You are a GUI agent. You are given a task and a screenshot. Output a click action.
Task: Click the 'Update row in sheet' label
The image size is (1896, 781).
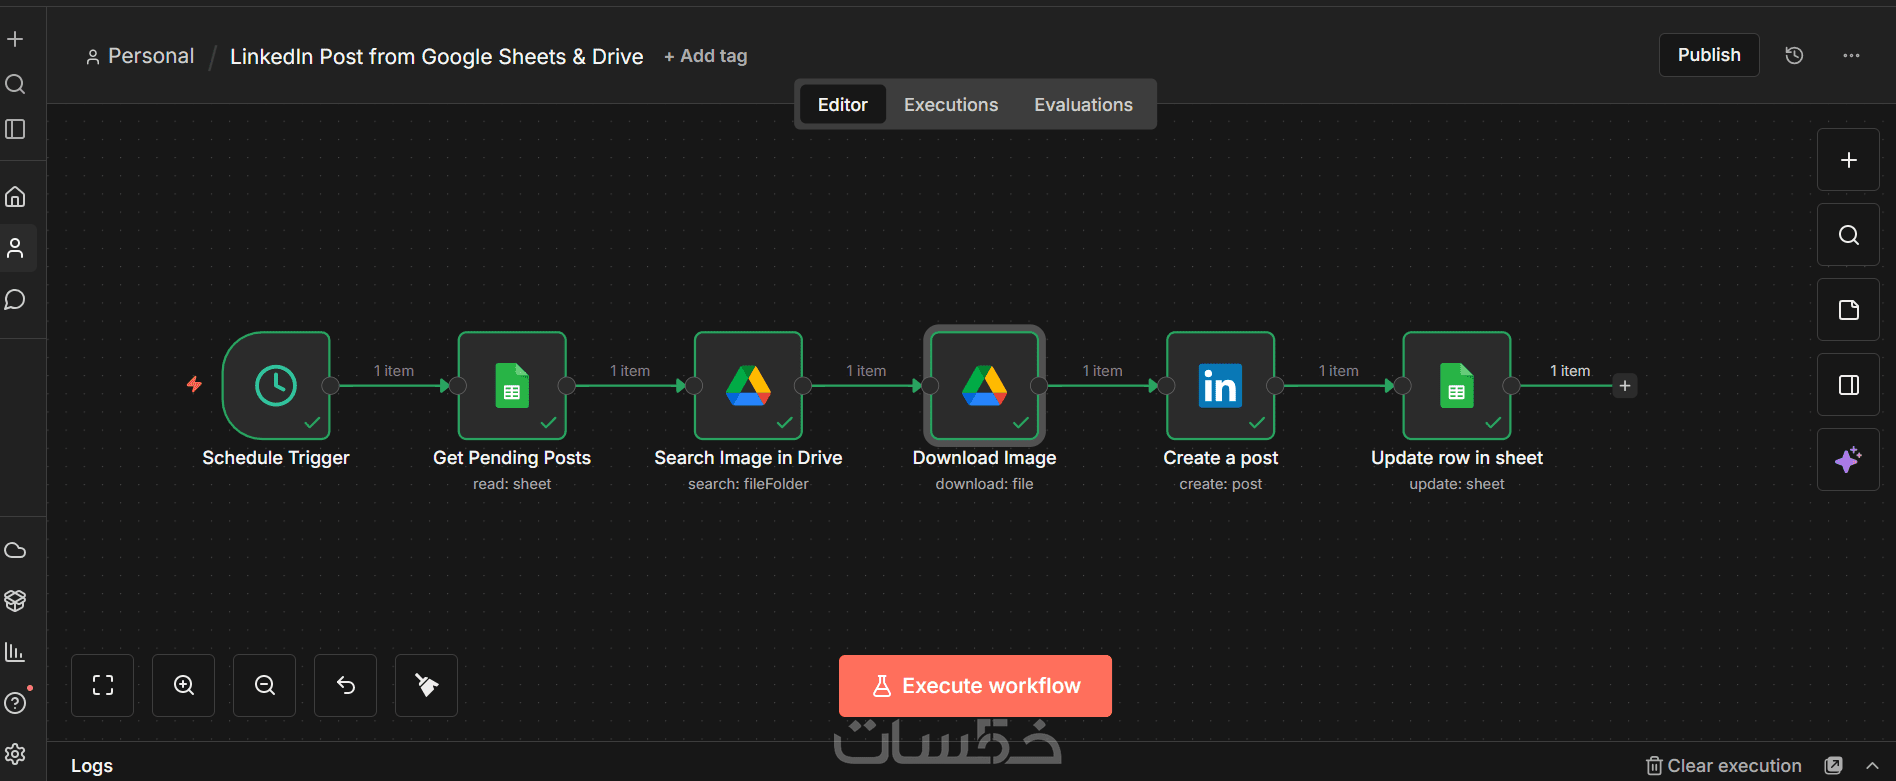(1457, 458)
